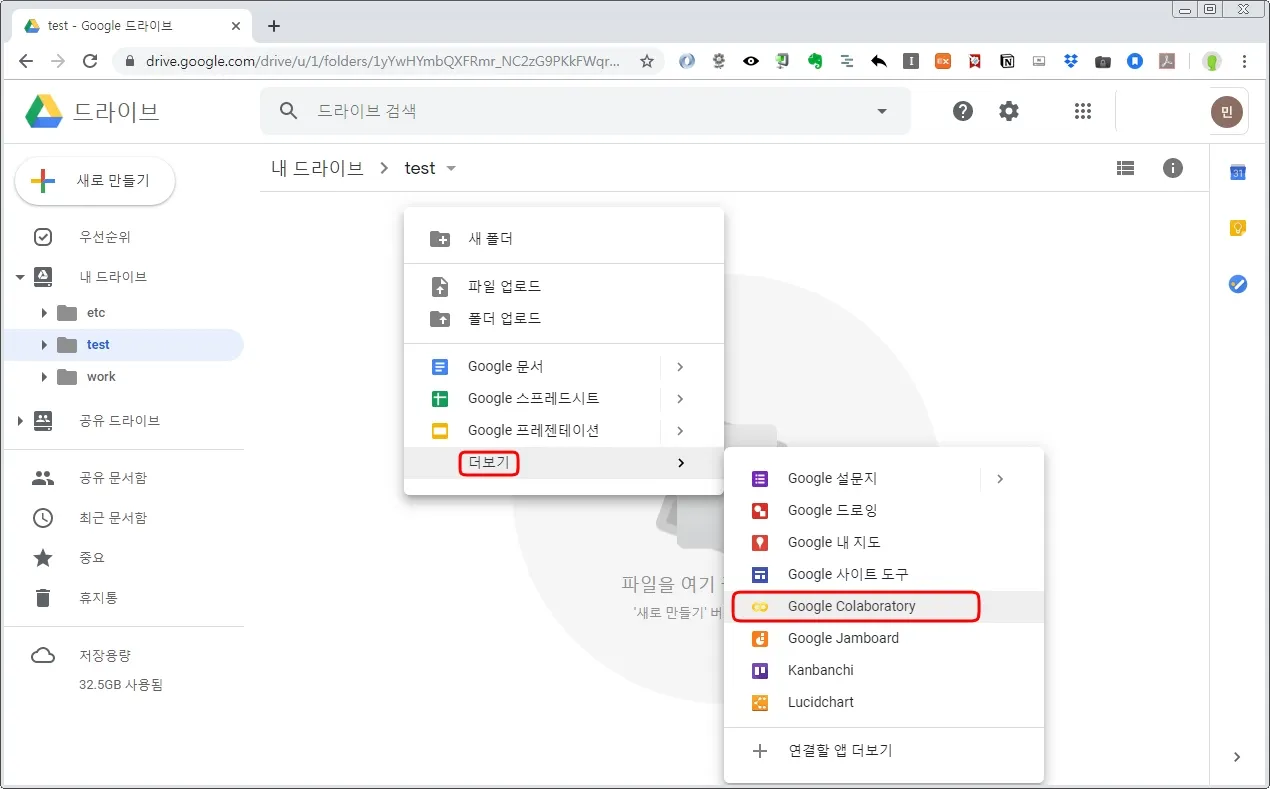Bookmark this page with star icon
1270x789 pixels.
647,61
